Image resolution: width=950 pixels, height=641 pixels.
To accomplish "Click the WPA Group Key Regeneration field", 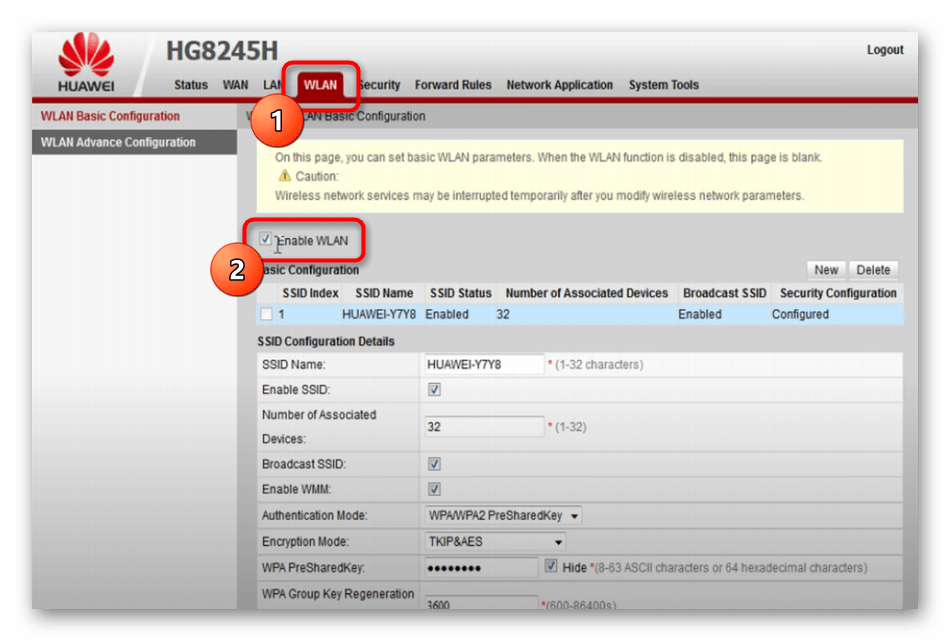I will tap(480, 603).
